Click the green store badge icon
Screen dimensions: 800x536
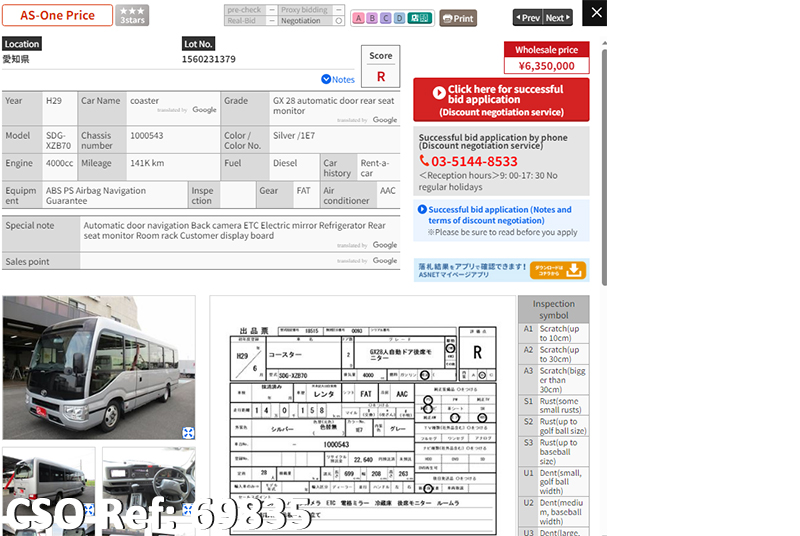click(419, 18)
